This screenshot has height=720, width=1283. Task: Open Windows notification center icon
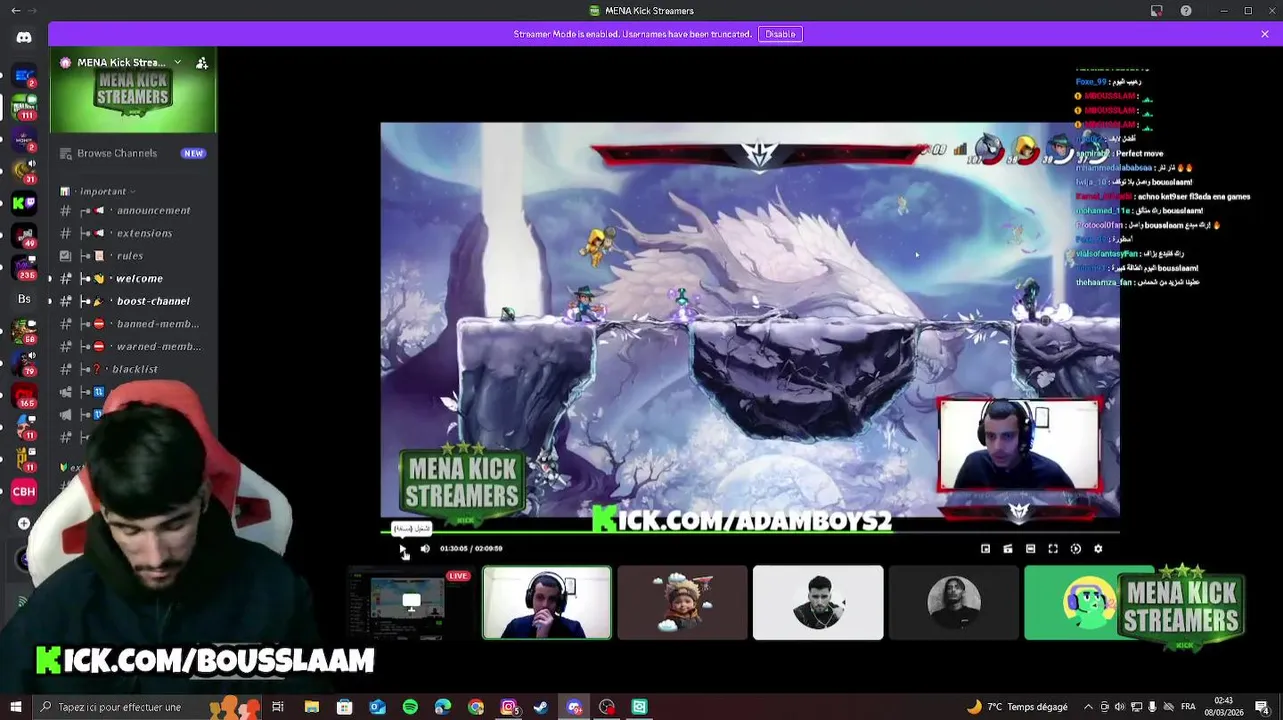1262,707
